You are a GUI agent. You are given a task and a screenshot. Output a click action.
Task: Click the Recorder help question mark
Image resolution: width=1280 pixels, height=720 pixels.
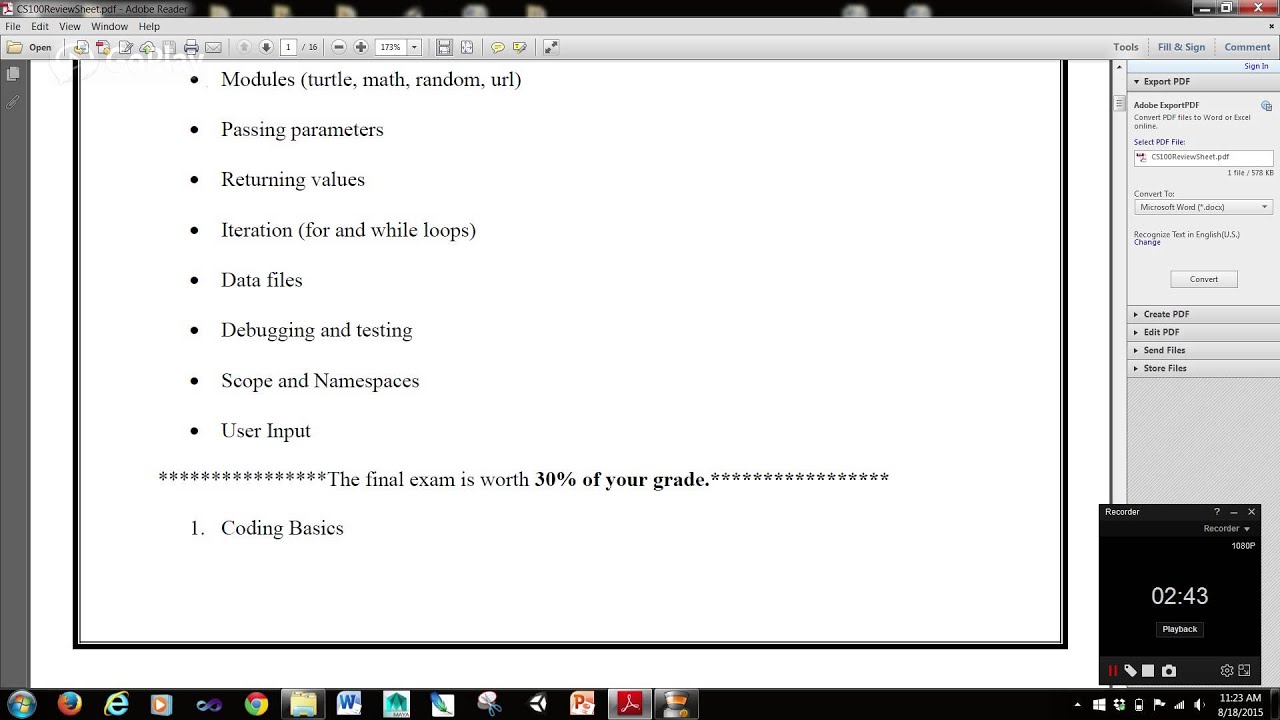[1217, 512]
